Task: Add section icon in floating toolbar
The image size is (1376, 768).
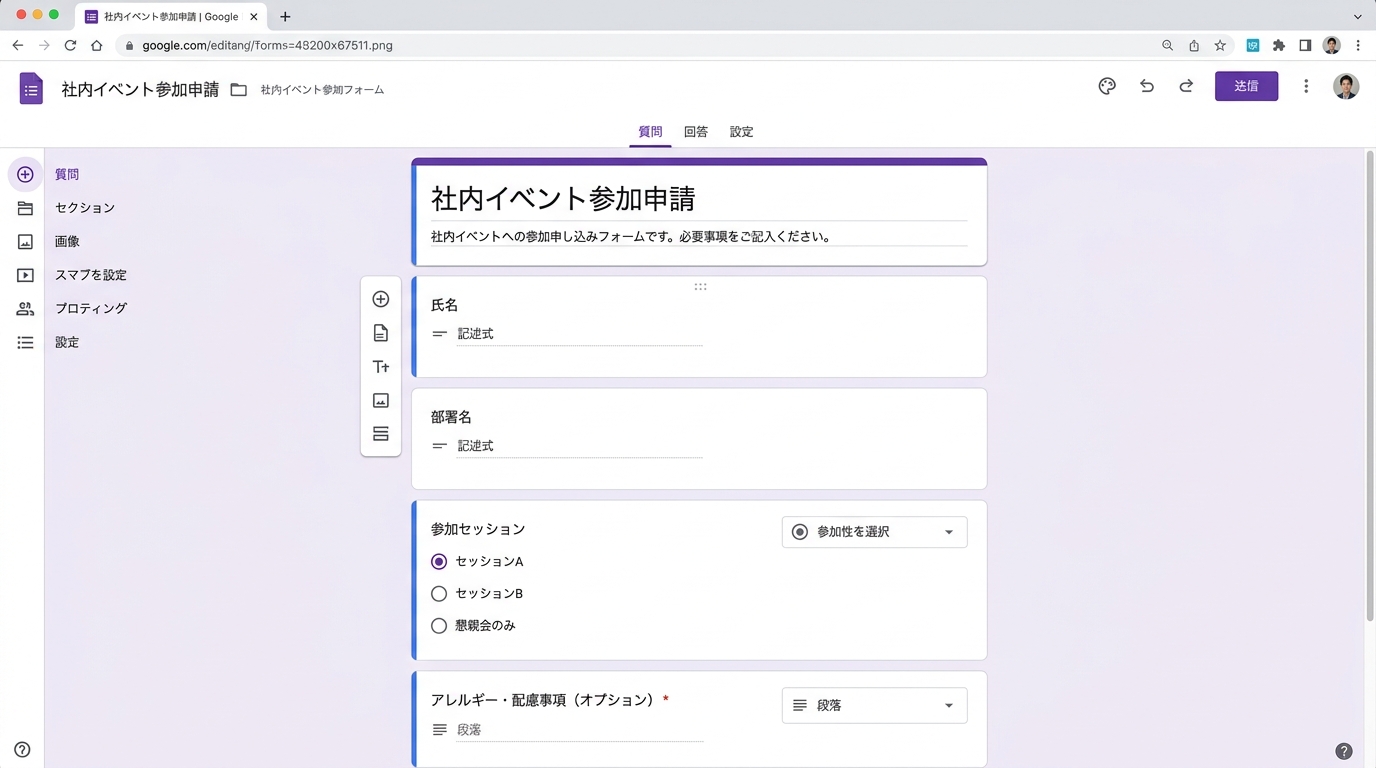Action: click(x=381, y=434)
